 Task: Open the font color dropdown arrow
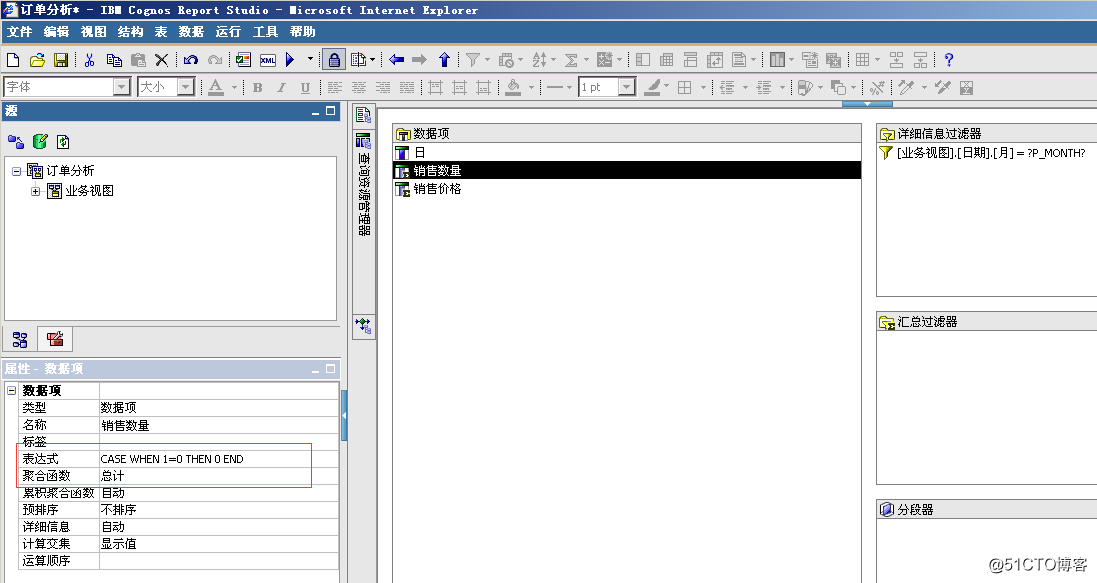(x=234, y=87)
